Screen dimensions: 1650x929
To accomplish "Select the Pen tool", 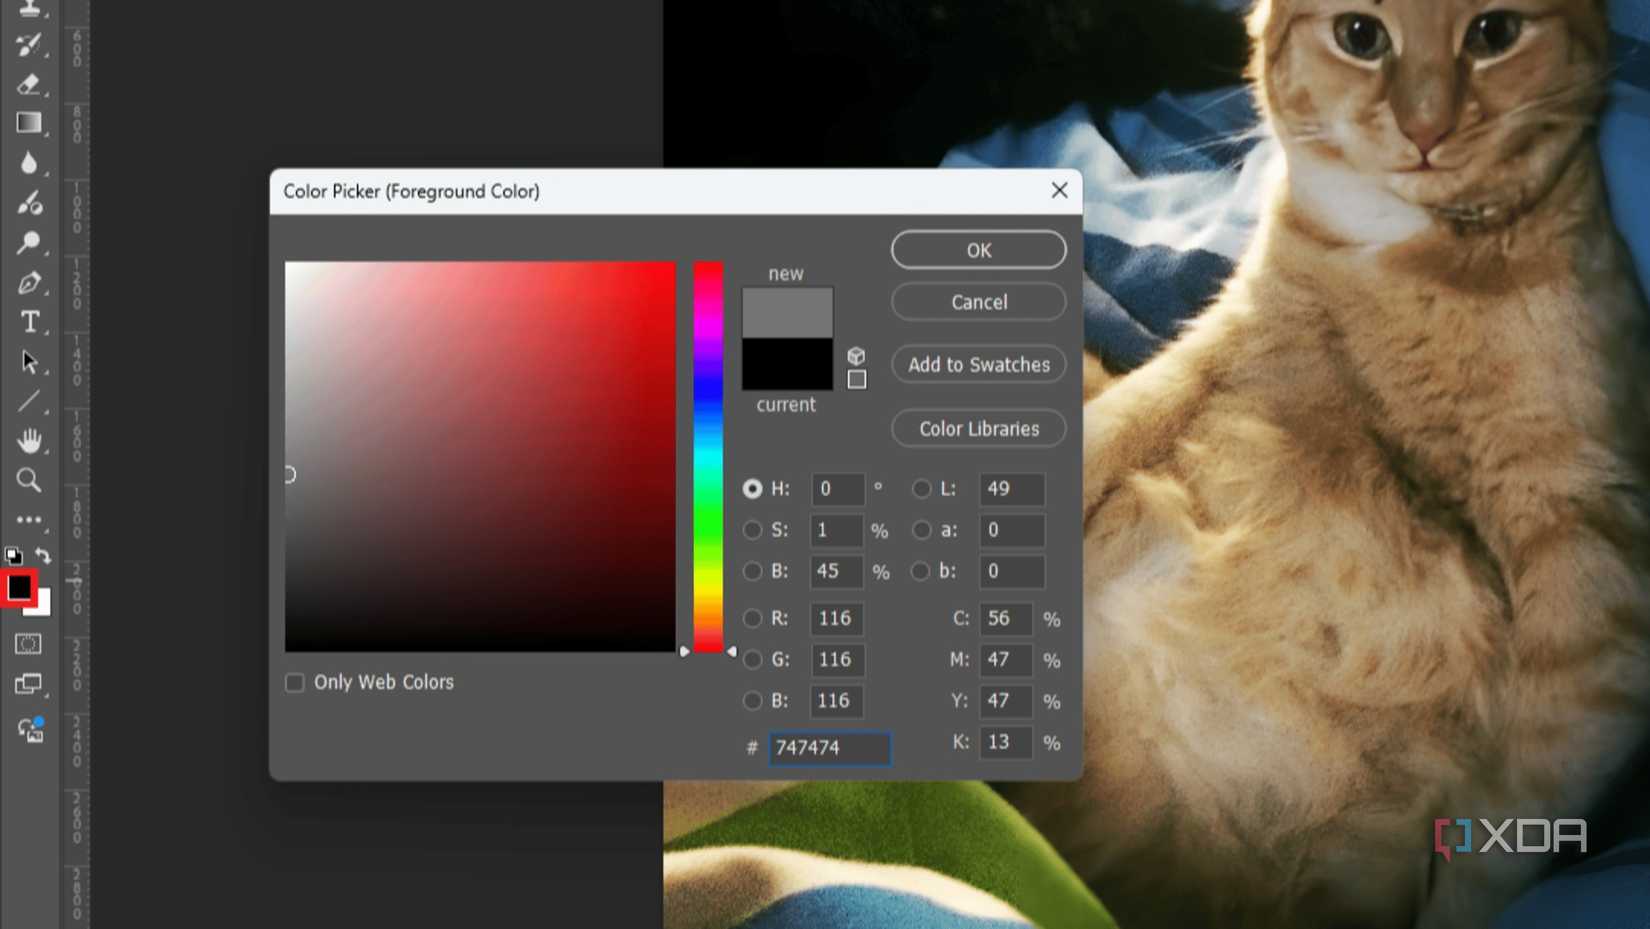I will coord(29,285).
